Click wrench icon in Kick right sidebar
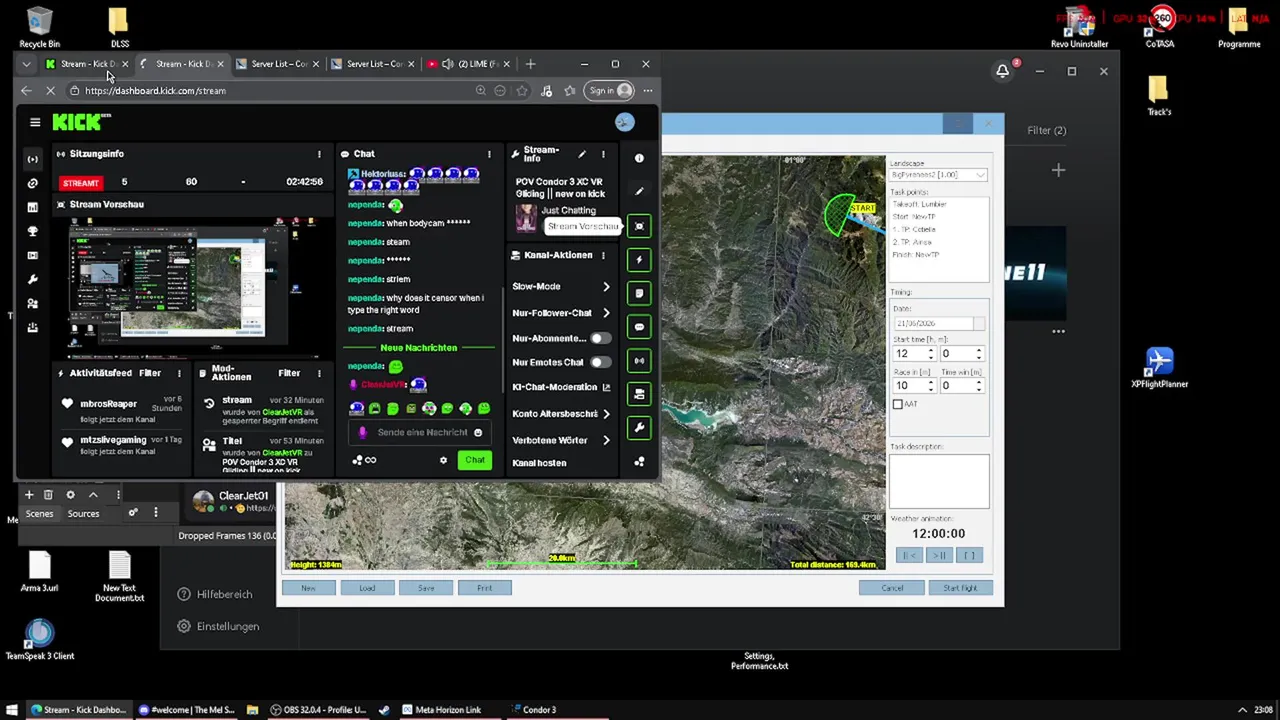Screen dimensions: 1280x720 point(639,428)
